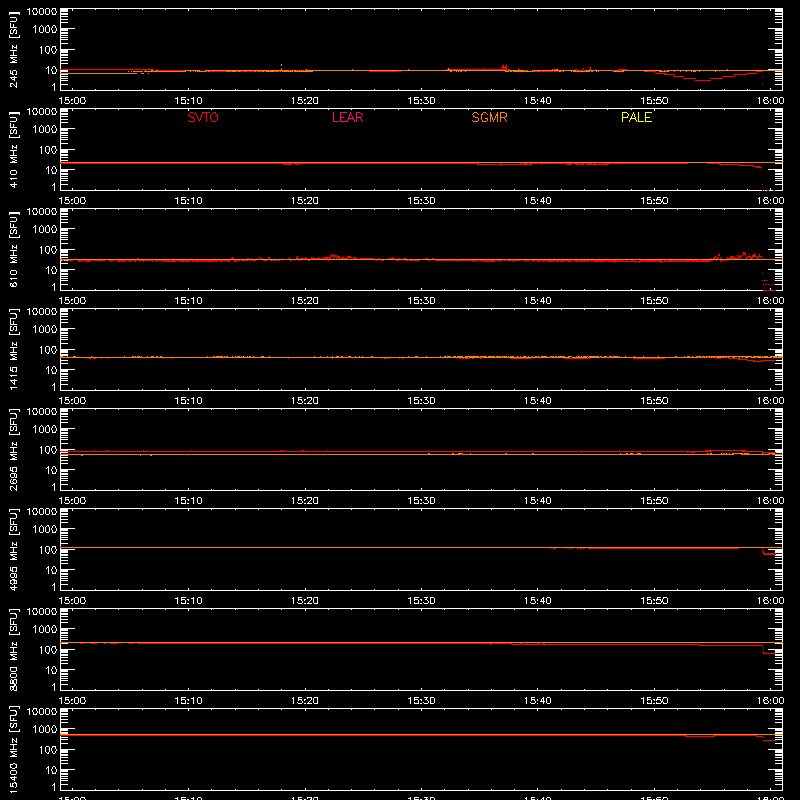Select the 245 MHz [SFU] axis title
Viewport: 800px width, 800px height.
click(x=13, y=49)
